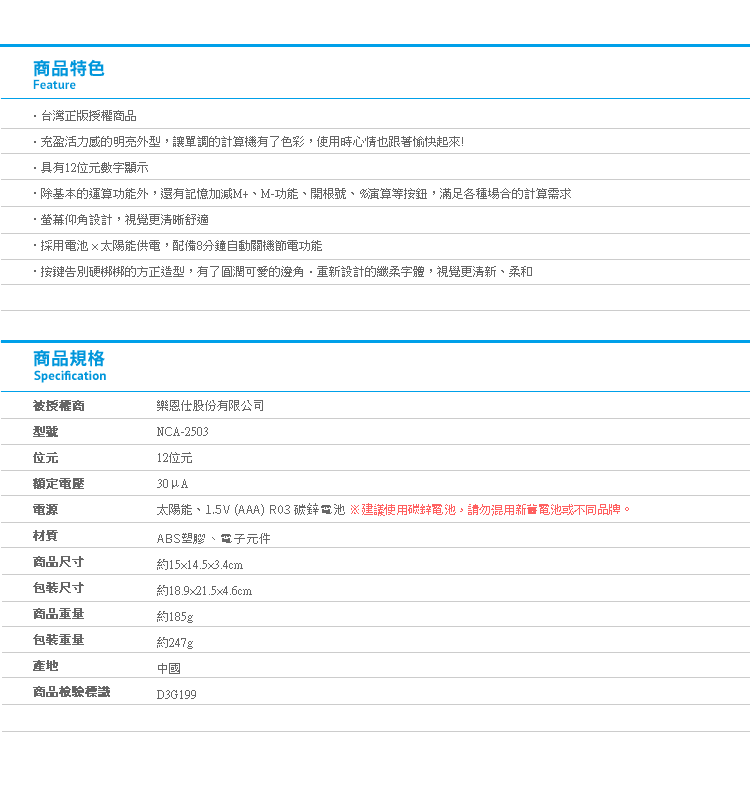Click the inspection mark code D3G199
Image resolution: width=750 pixels, height=787 pixels.
[176, 694]
